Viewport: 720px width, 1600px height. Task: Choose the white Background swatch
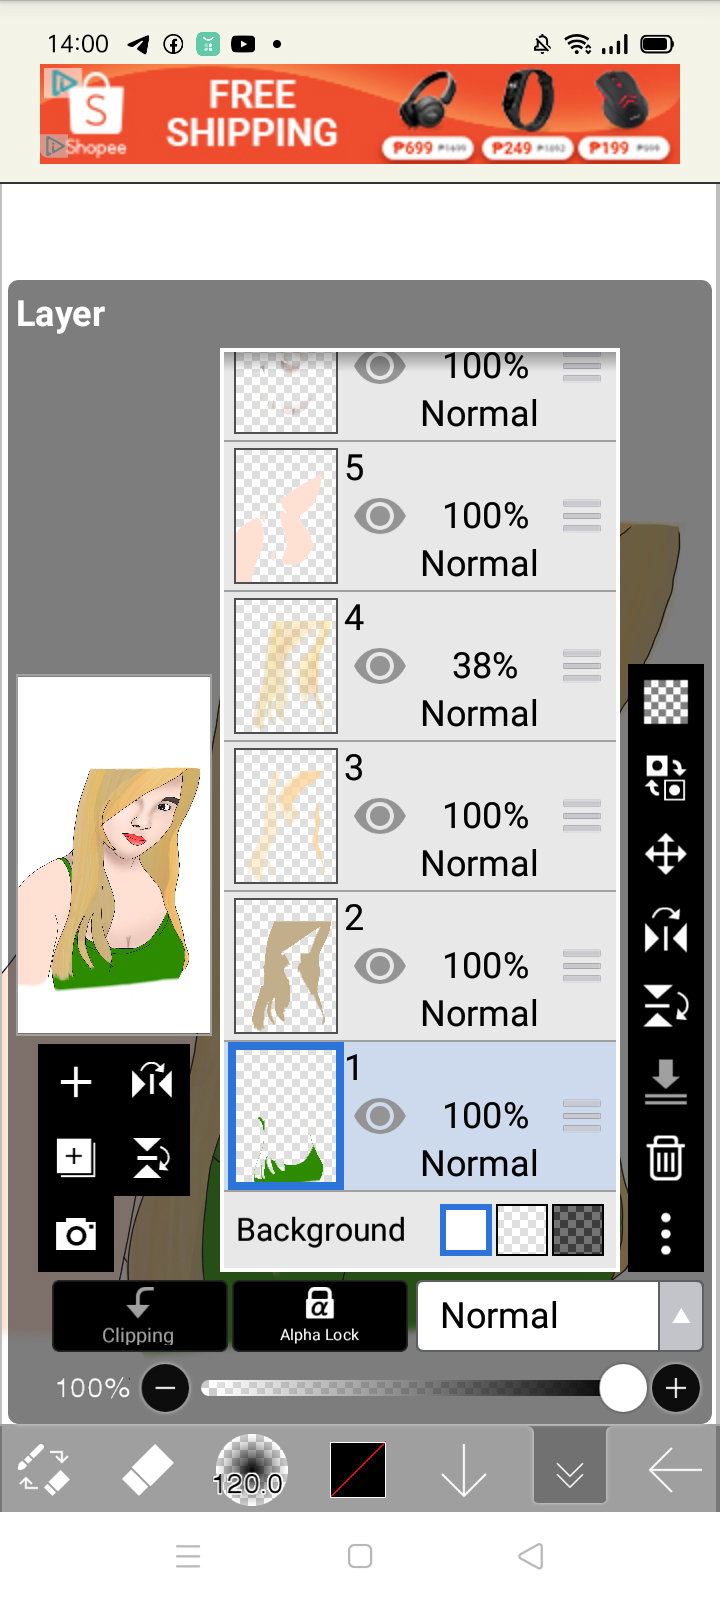click(x=466, y=1230)
